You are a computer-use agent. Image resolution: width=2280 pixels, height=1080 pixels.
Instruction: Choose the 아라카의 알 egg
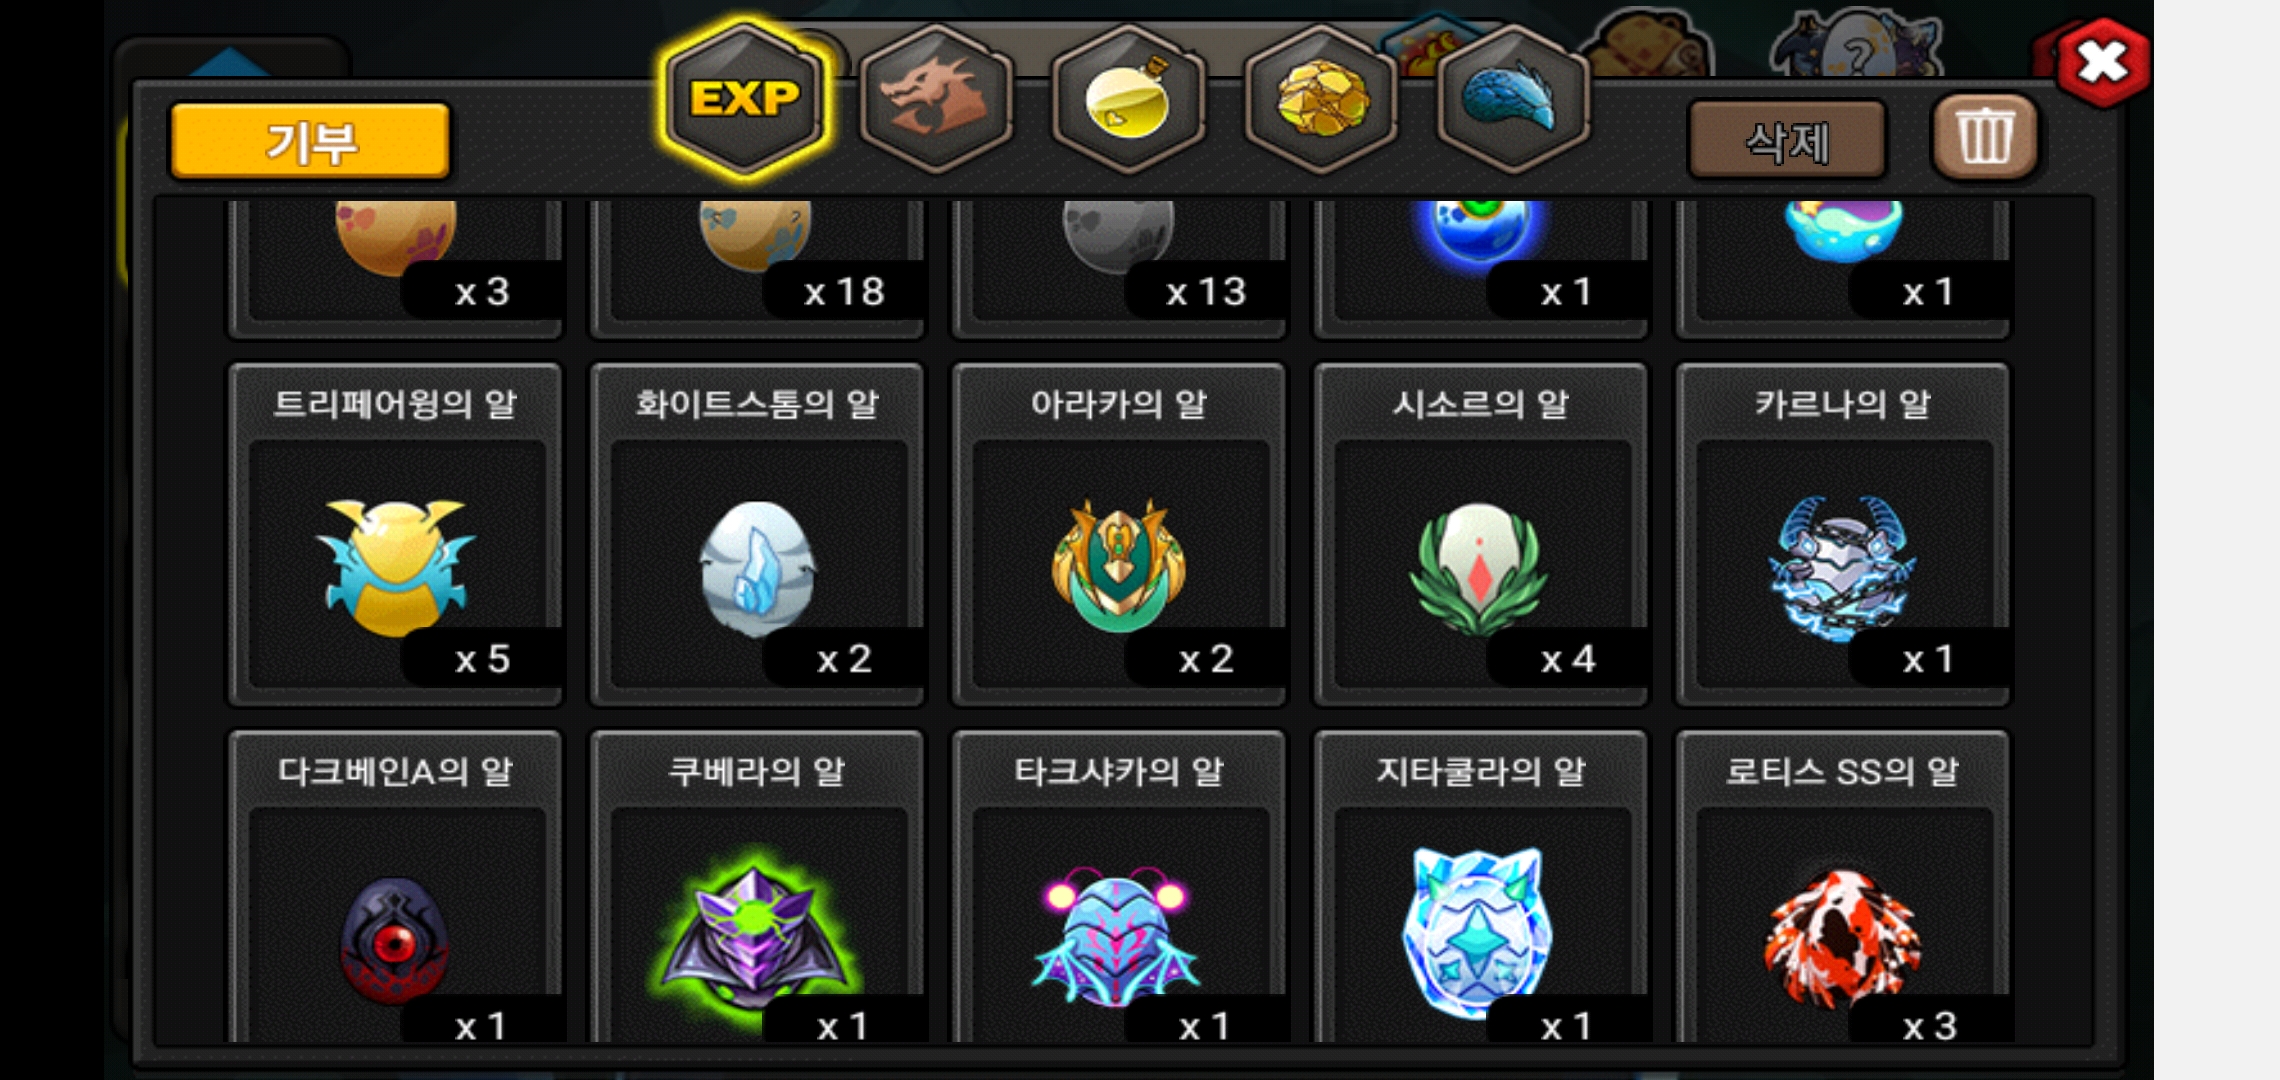click(x=1120, y=535)
